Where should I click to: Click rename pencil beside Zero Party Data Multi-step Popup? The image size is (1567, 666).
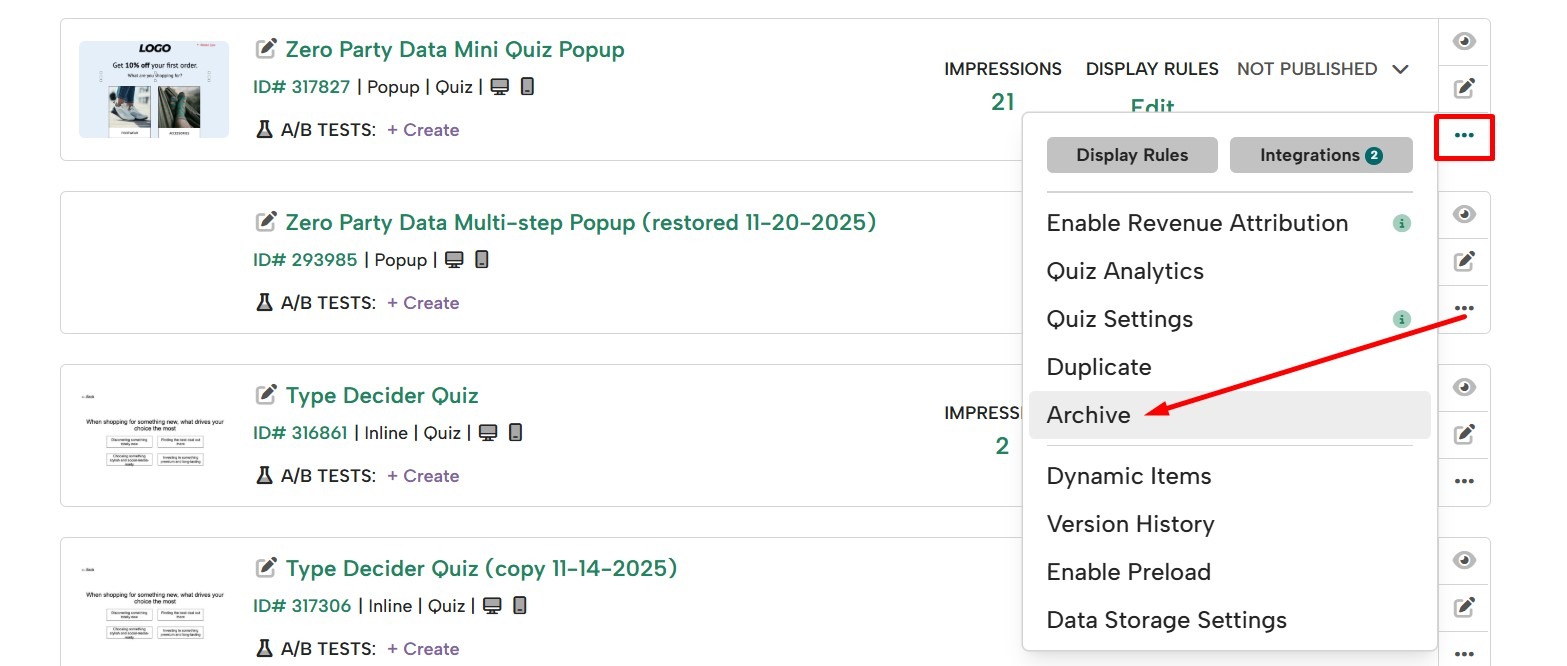[266, 222]
